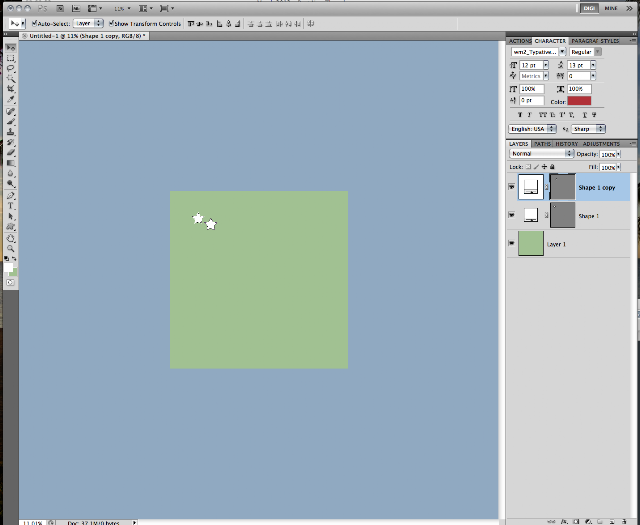The image size is (640, 525).
Task: Select the Blur tool
Action: [x=11, y=174]
